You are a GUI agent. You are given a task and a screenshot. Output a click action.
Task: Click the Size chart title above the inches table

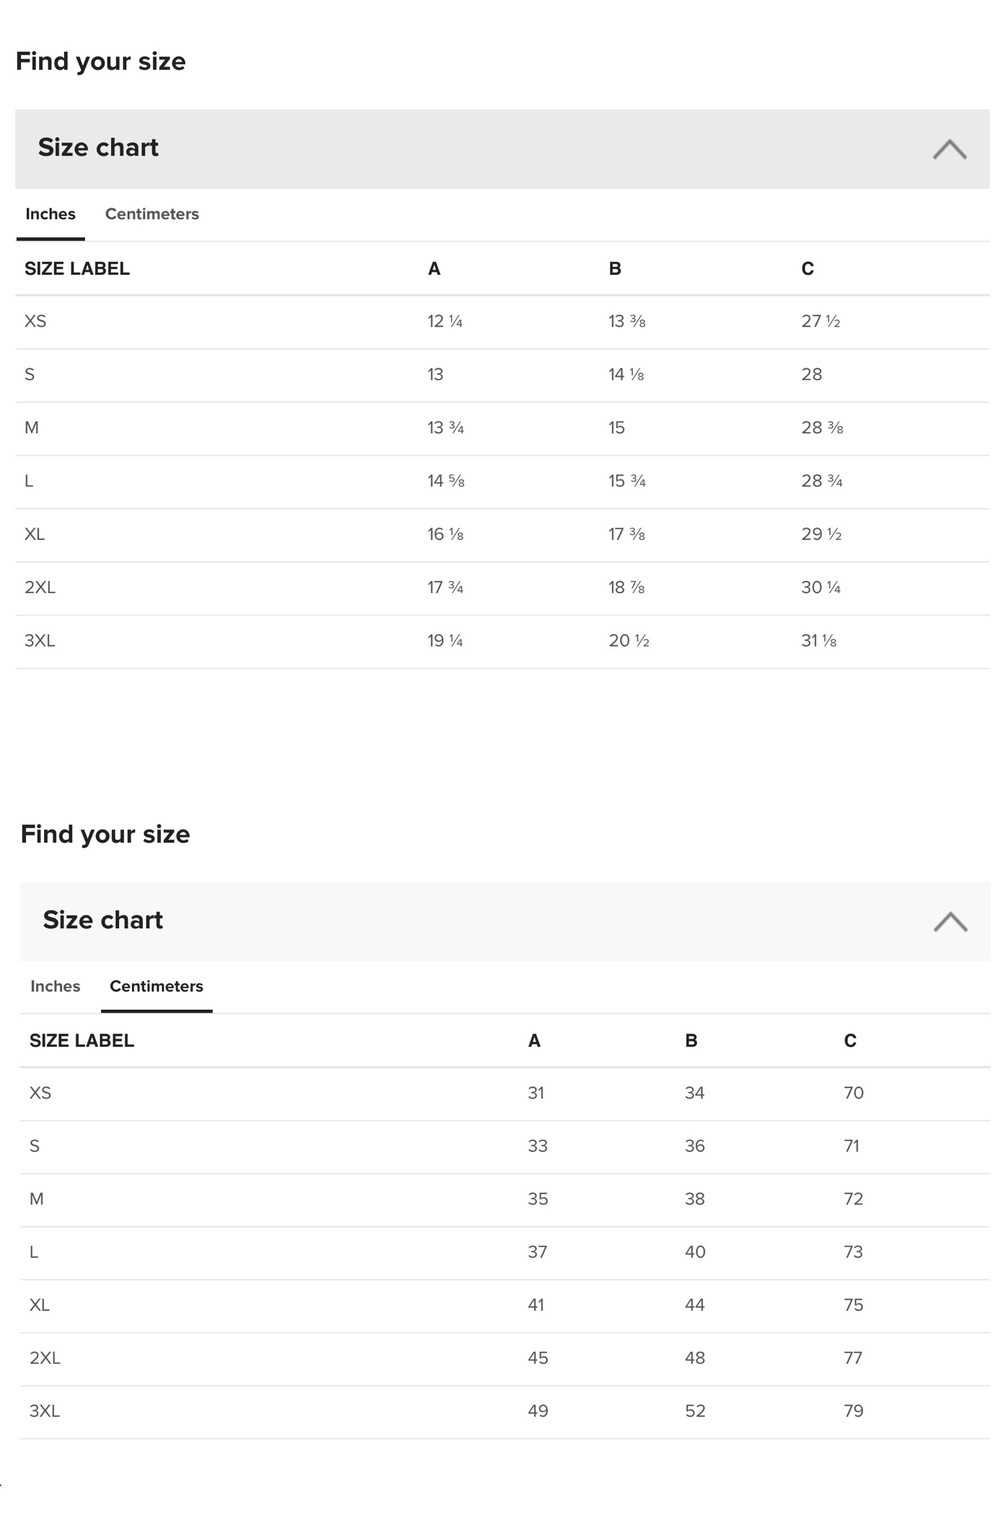click(x=98, y=148)
